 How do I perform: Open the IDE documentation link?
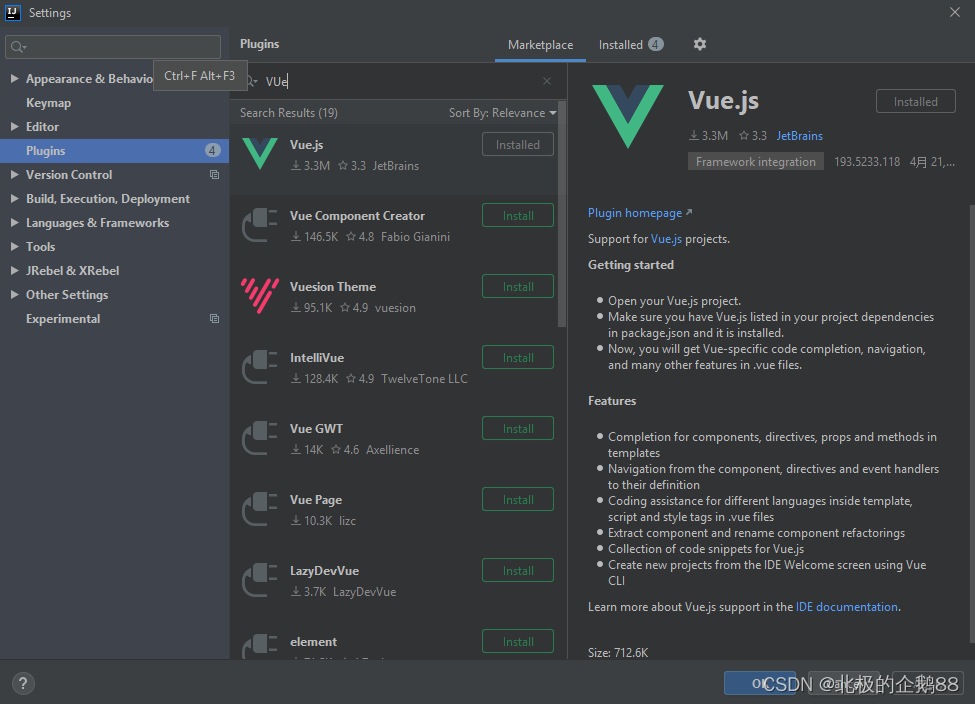point(847,607)
